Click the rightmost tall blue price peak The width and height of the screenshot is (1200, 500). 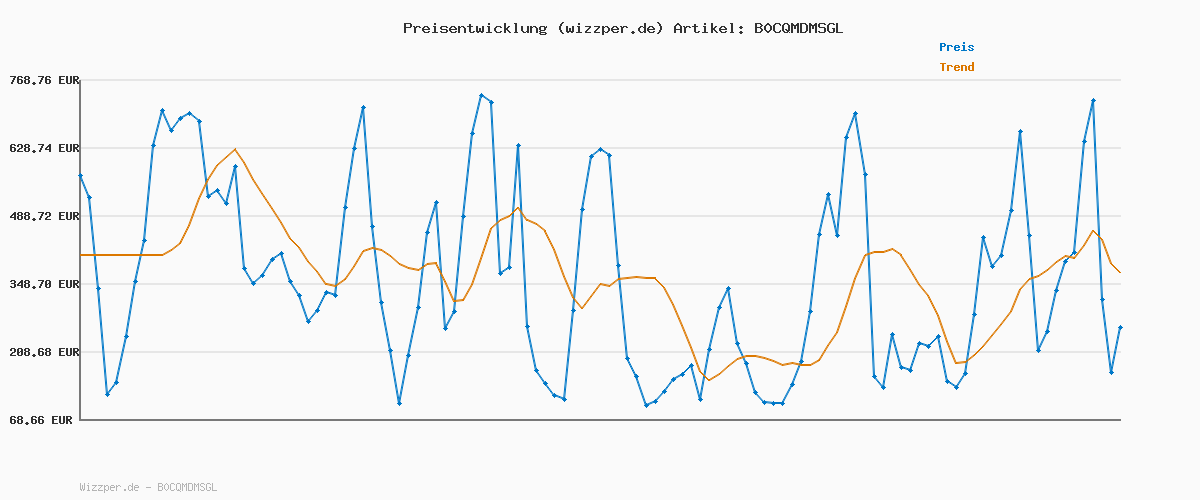click(x=1093, y=100)
